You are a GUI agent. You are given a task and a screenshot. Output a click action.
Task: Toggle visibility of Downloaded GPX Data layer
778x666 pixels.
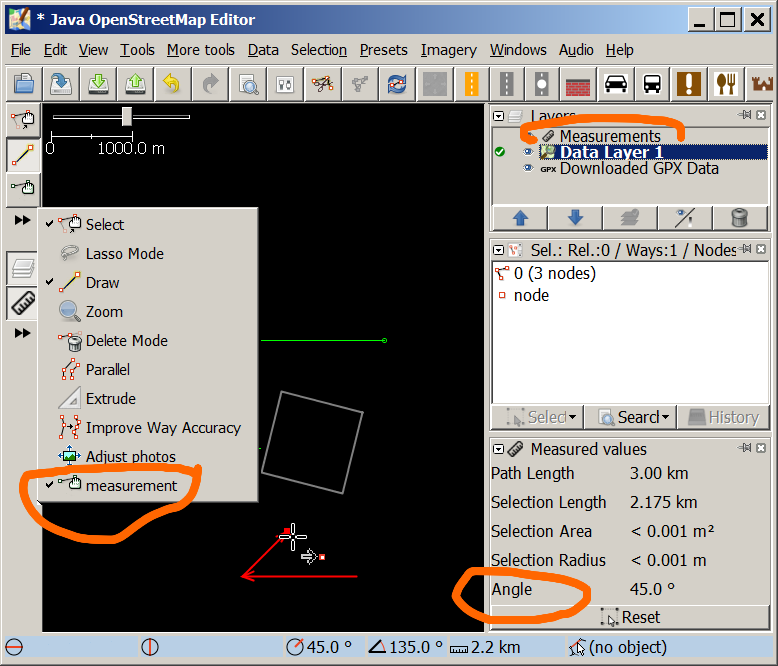(528, 168)
